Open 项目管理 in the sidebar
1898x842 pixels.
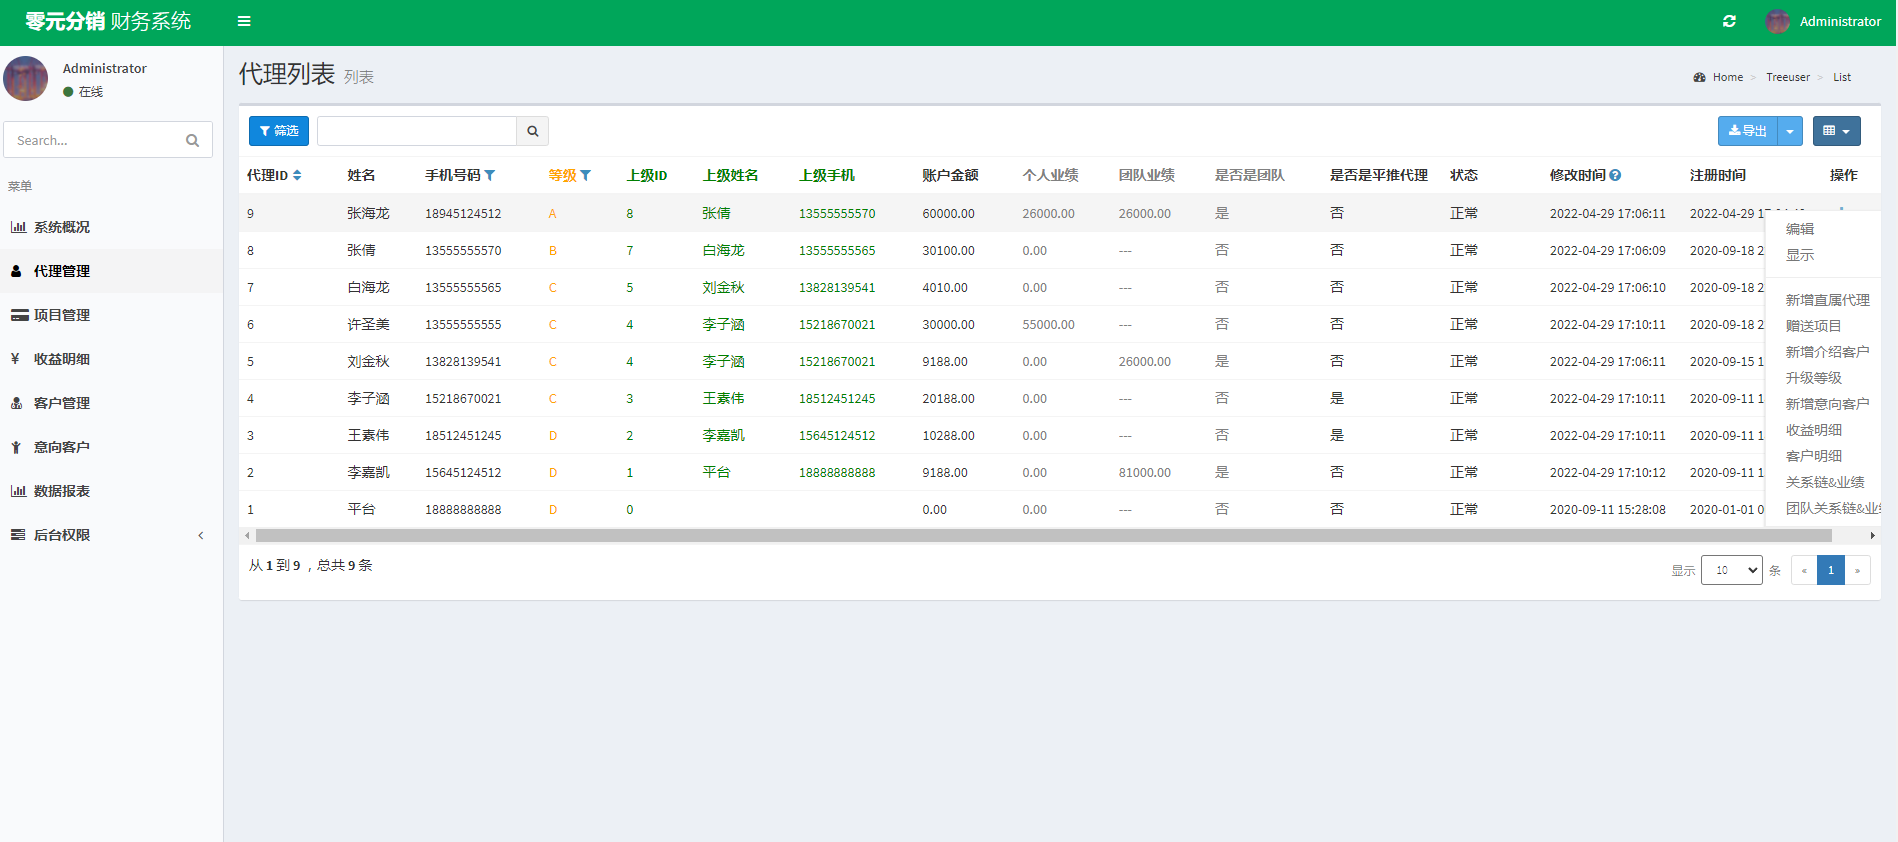click(x=62, y=315)
